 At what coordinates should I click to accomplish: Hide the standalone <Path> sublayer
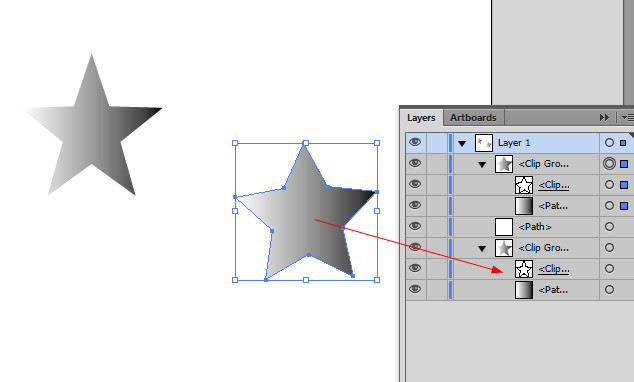click(415, 226)
